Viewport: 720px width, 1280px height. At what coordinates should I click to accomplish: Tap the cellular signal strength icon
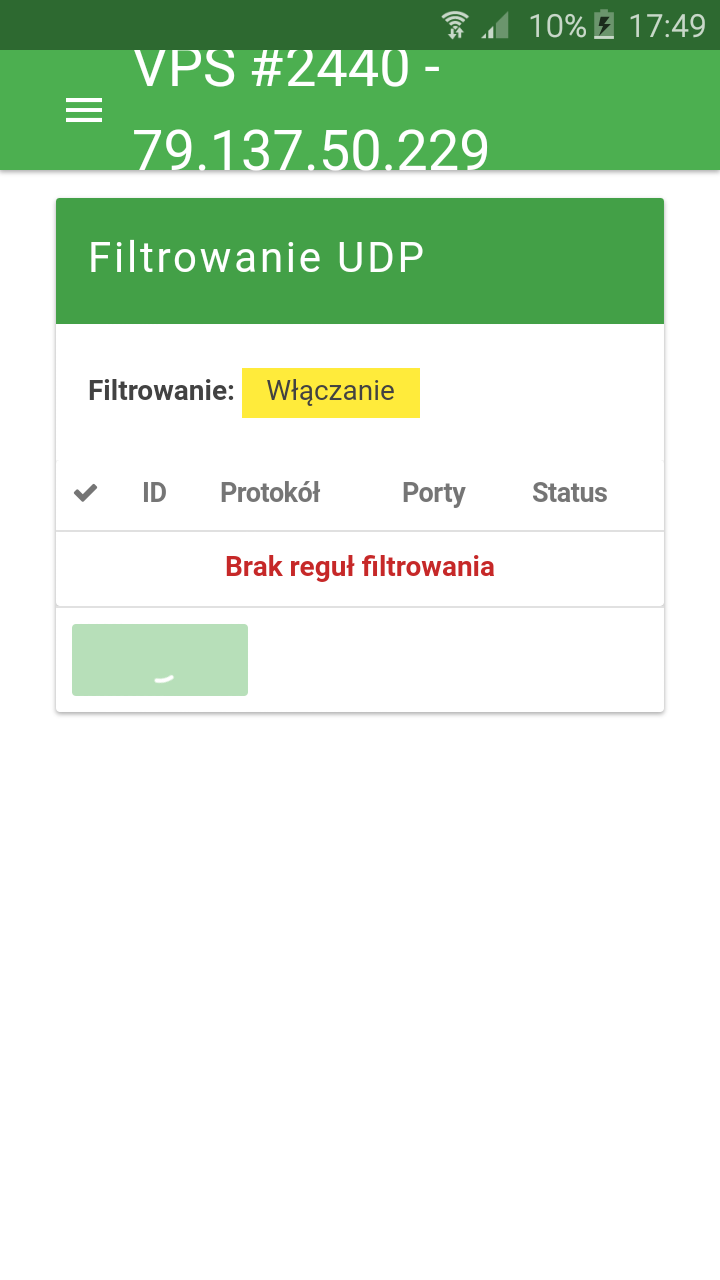[x=495, y=25]
